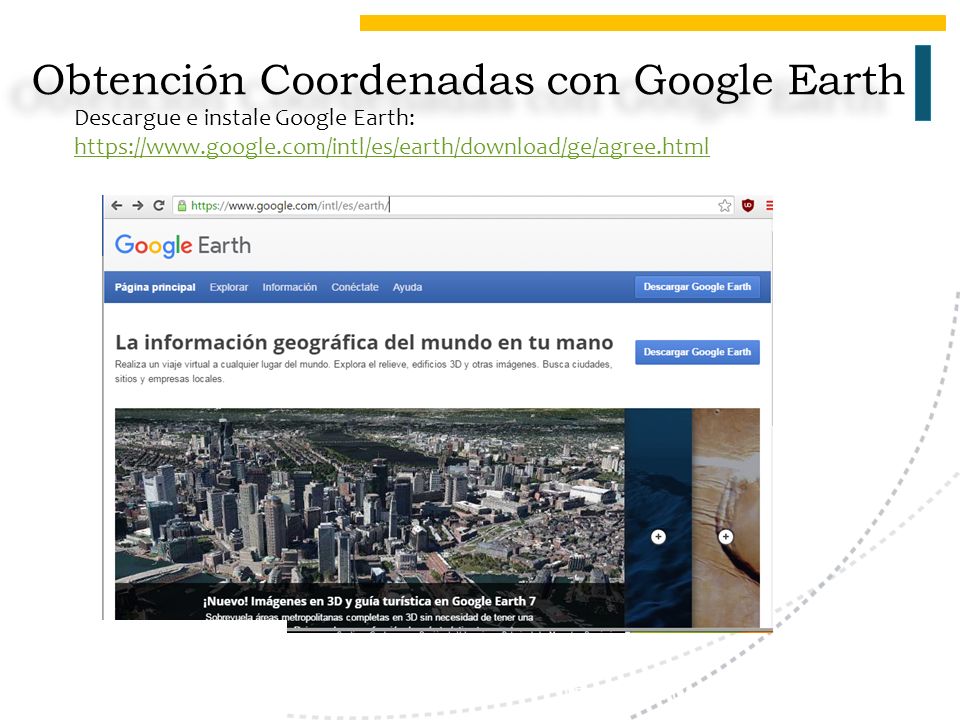Bookmark page with the star icon

[725, 206]
